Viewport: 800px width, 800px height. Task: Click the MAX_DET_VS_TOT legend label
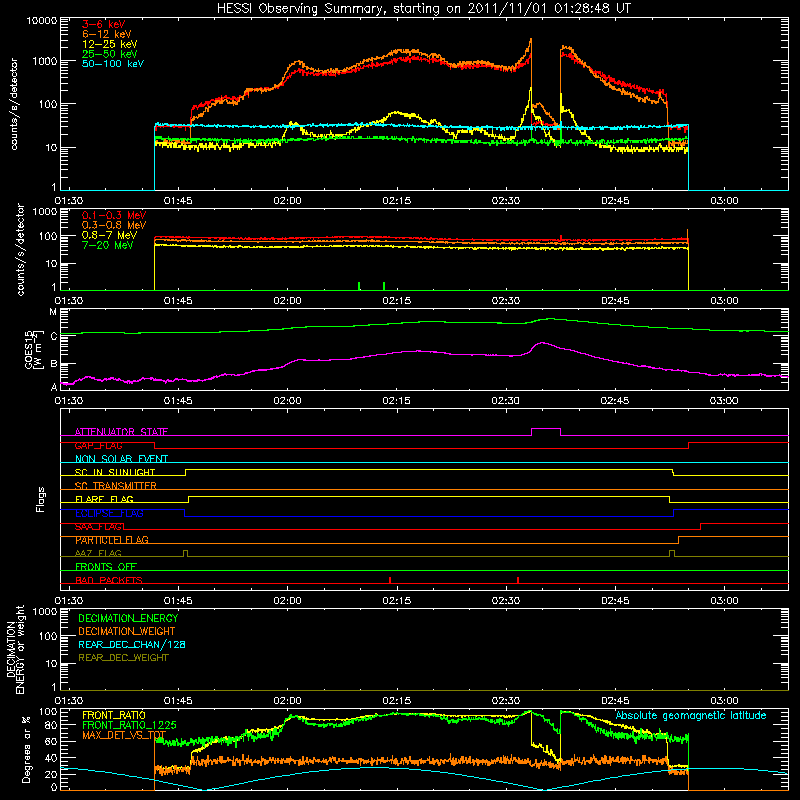pos(124,735)
